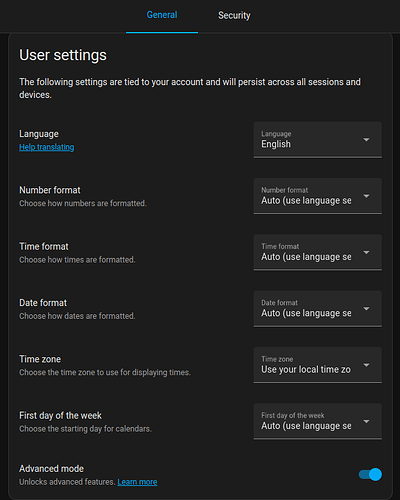Switch to the Security tab
The width and height of the screenshot is (400, 500).
point(234,15)
